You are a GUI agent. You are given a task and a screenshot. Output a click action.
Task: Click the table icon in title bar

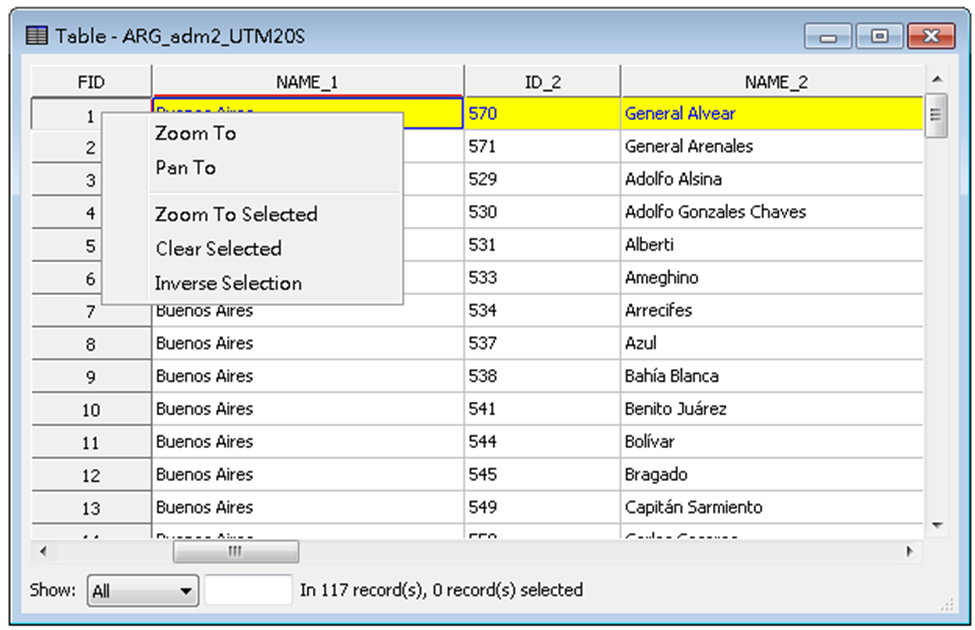(x=36, y=36)
